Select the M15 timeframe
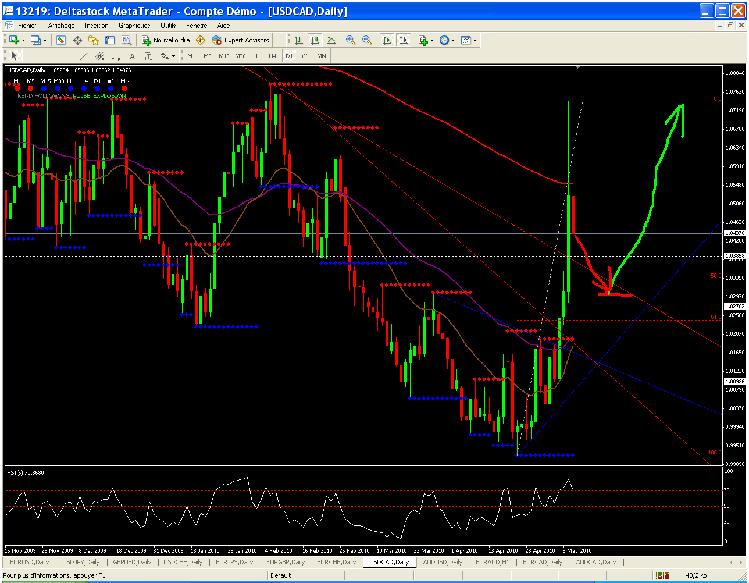 [x=223, y=56]
